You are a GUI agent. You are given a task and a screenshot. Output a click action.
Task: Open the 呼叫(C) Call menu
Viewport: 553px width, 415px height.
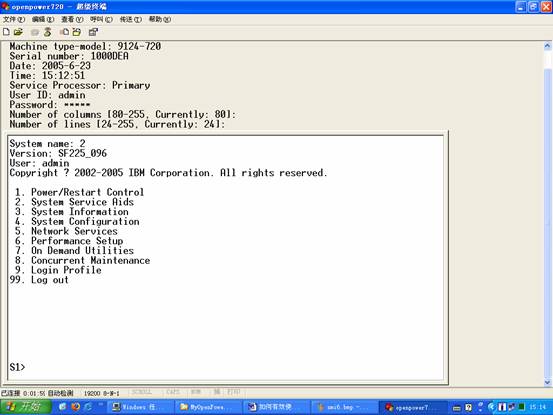101,19
